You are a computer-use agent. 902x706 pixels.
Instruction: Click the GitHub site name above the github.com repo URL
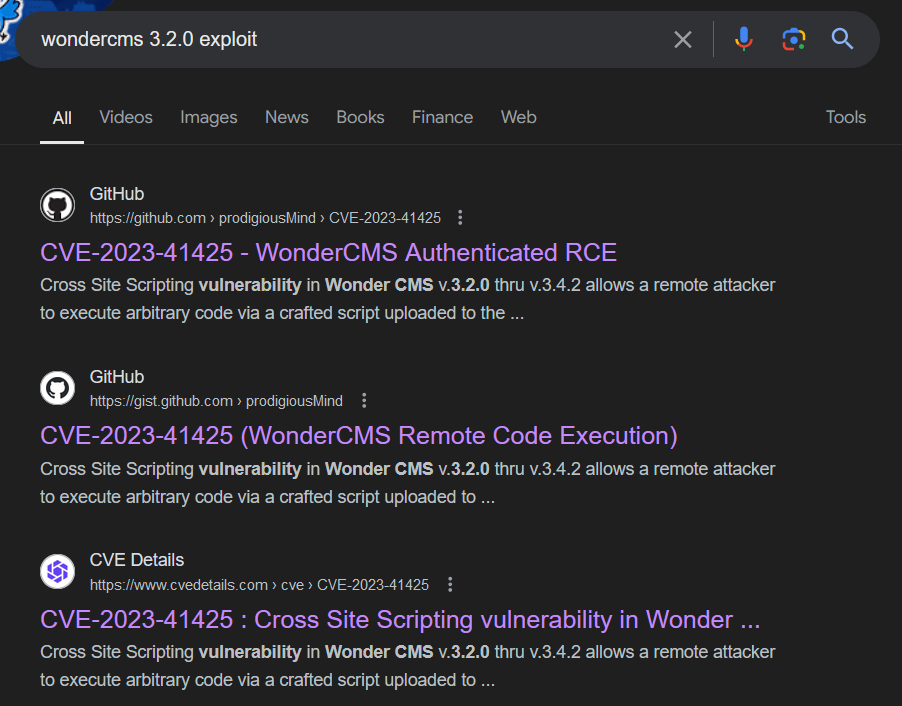coord(117,194)
